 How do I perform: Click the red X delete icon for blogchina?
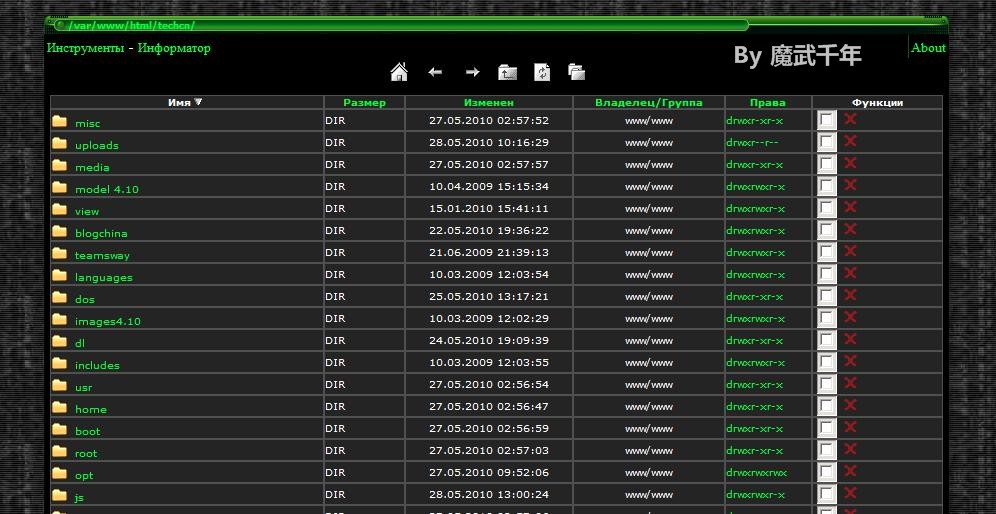coord(851,229)
